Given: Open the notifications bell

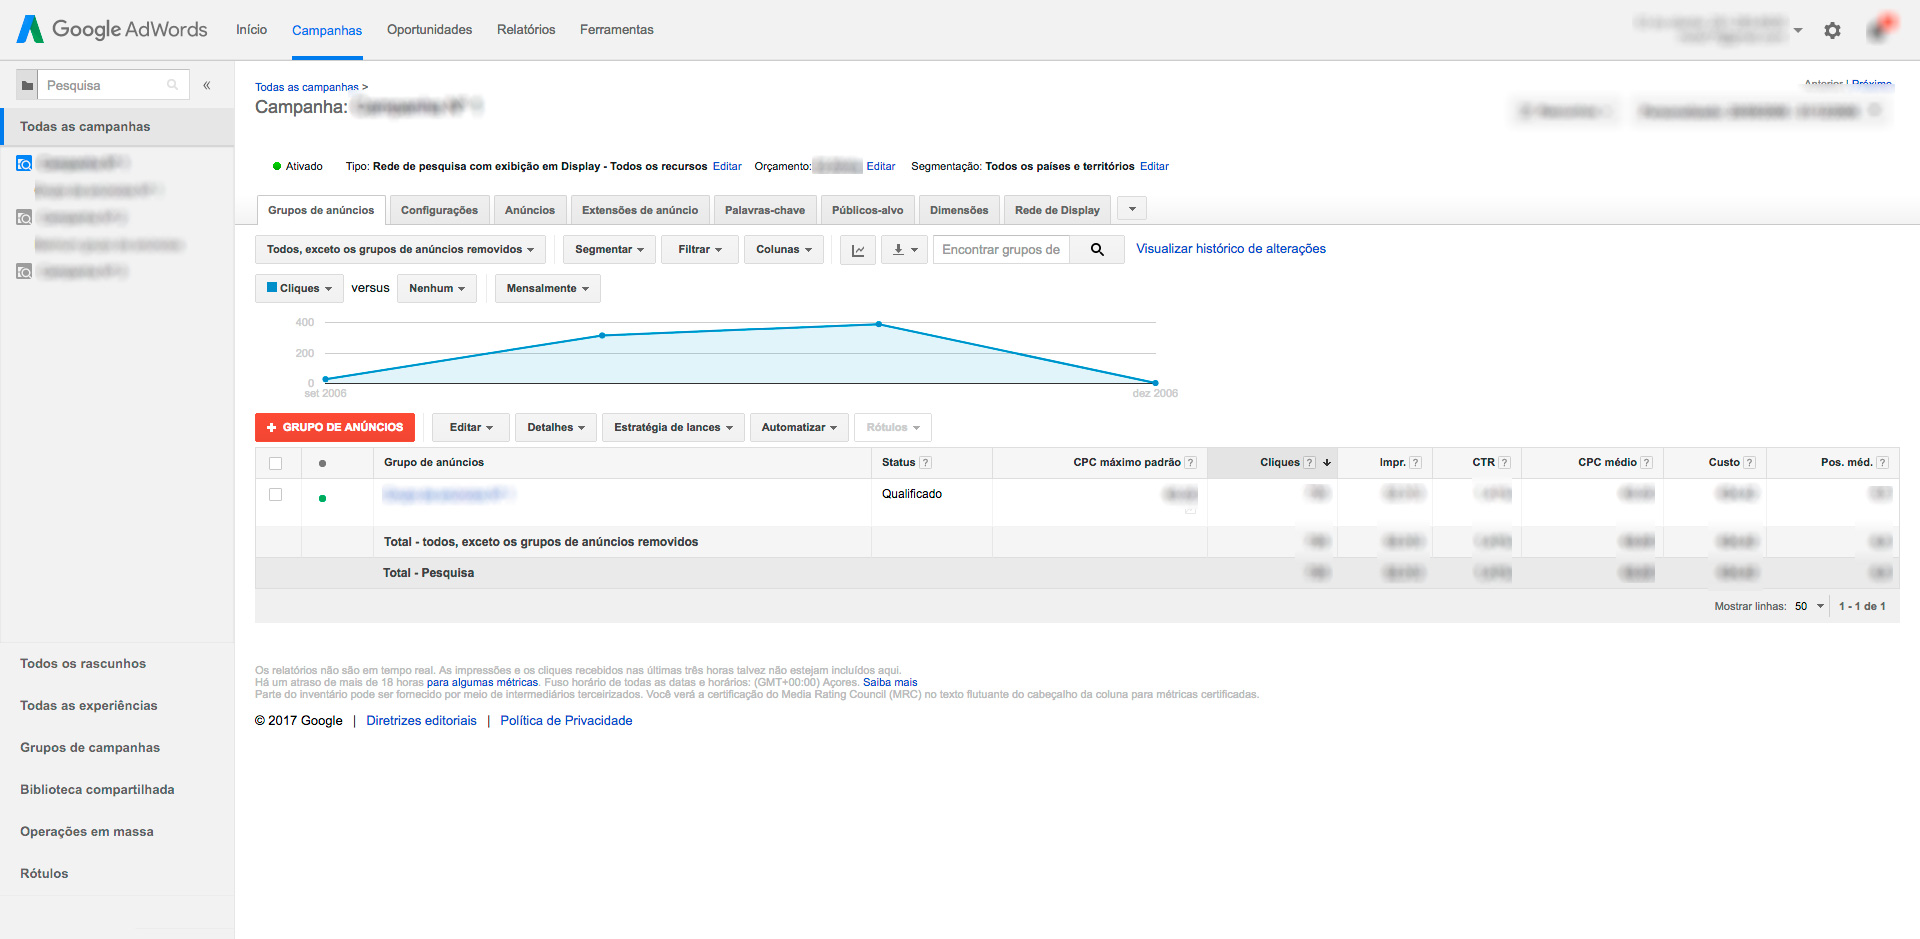Looking at the screenshot, I should (1877, 30).
